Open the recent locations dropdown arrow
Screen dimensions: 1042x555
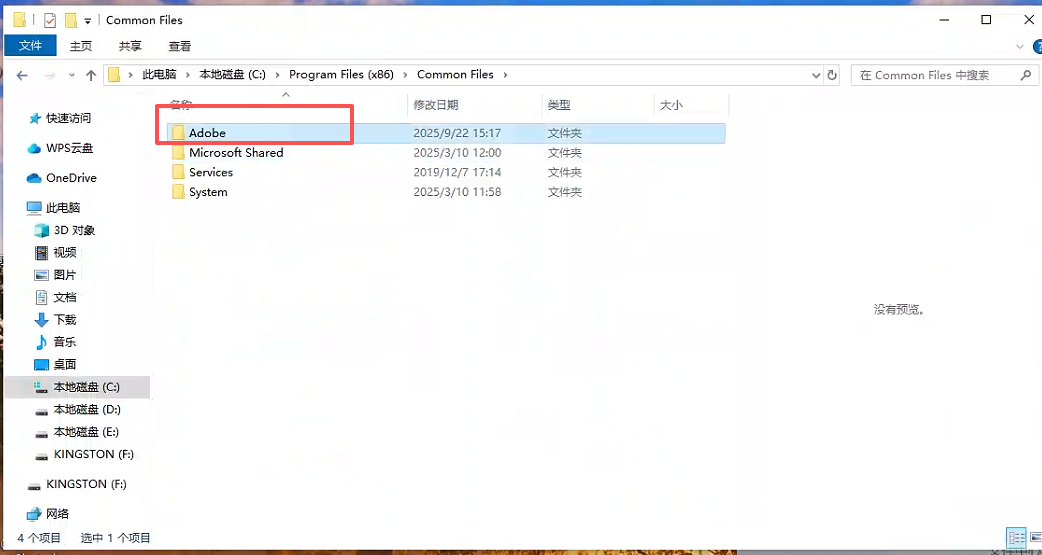[70, 75]
